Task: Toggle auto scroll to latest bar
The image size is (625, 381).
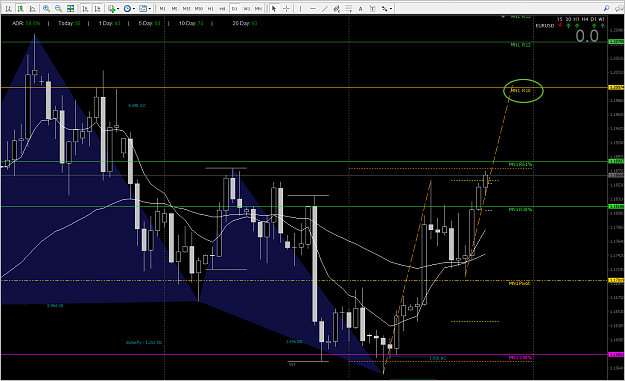Action: click(x=85, y=8)
